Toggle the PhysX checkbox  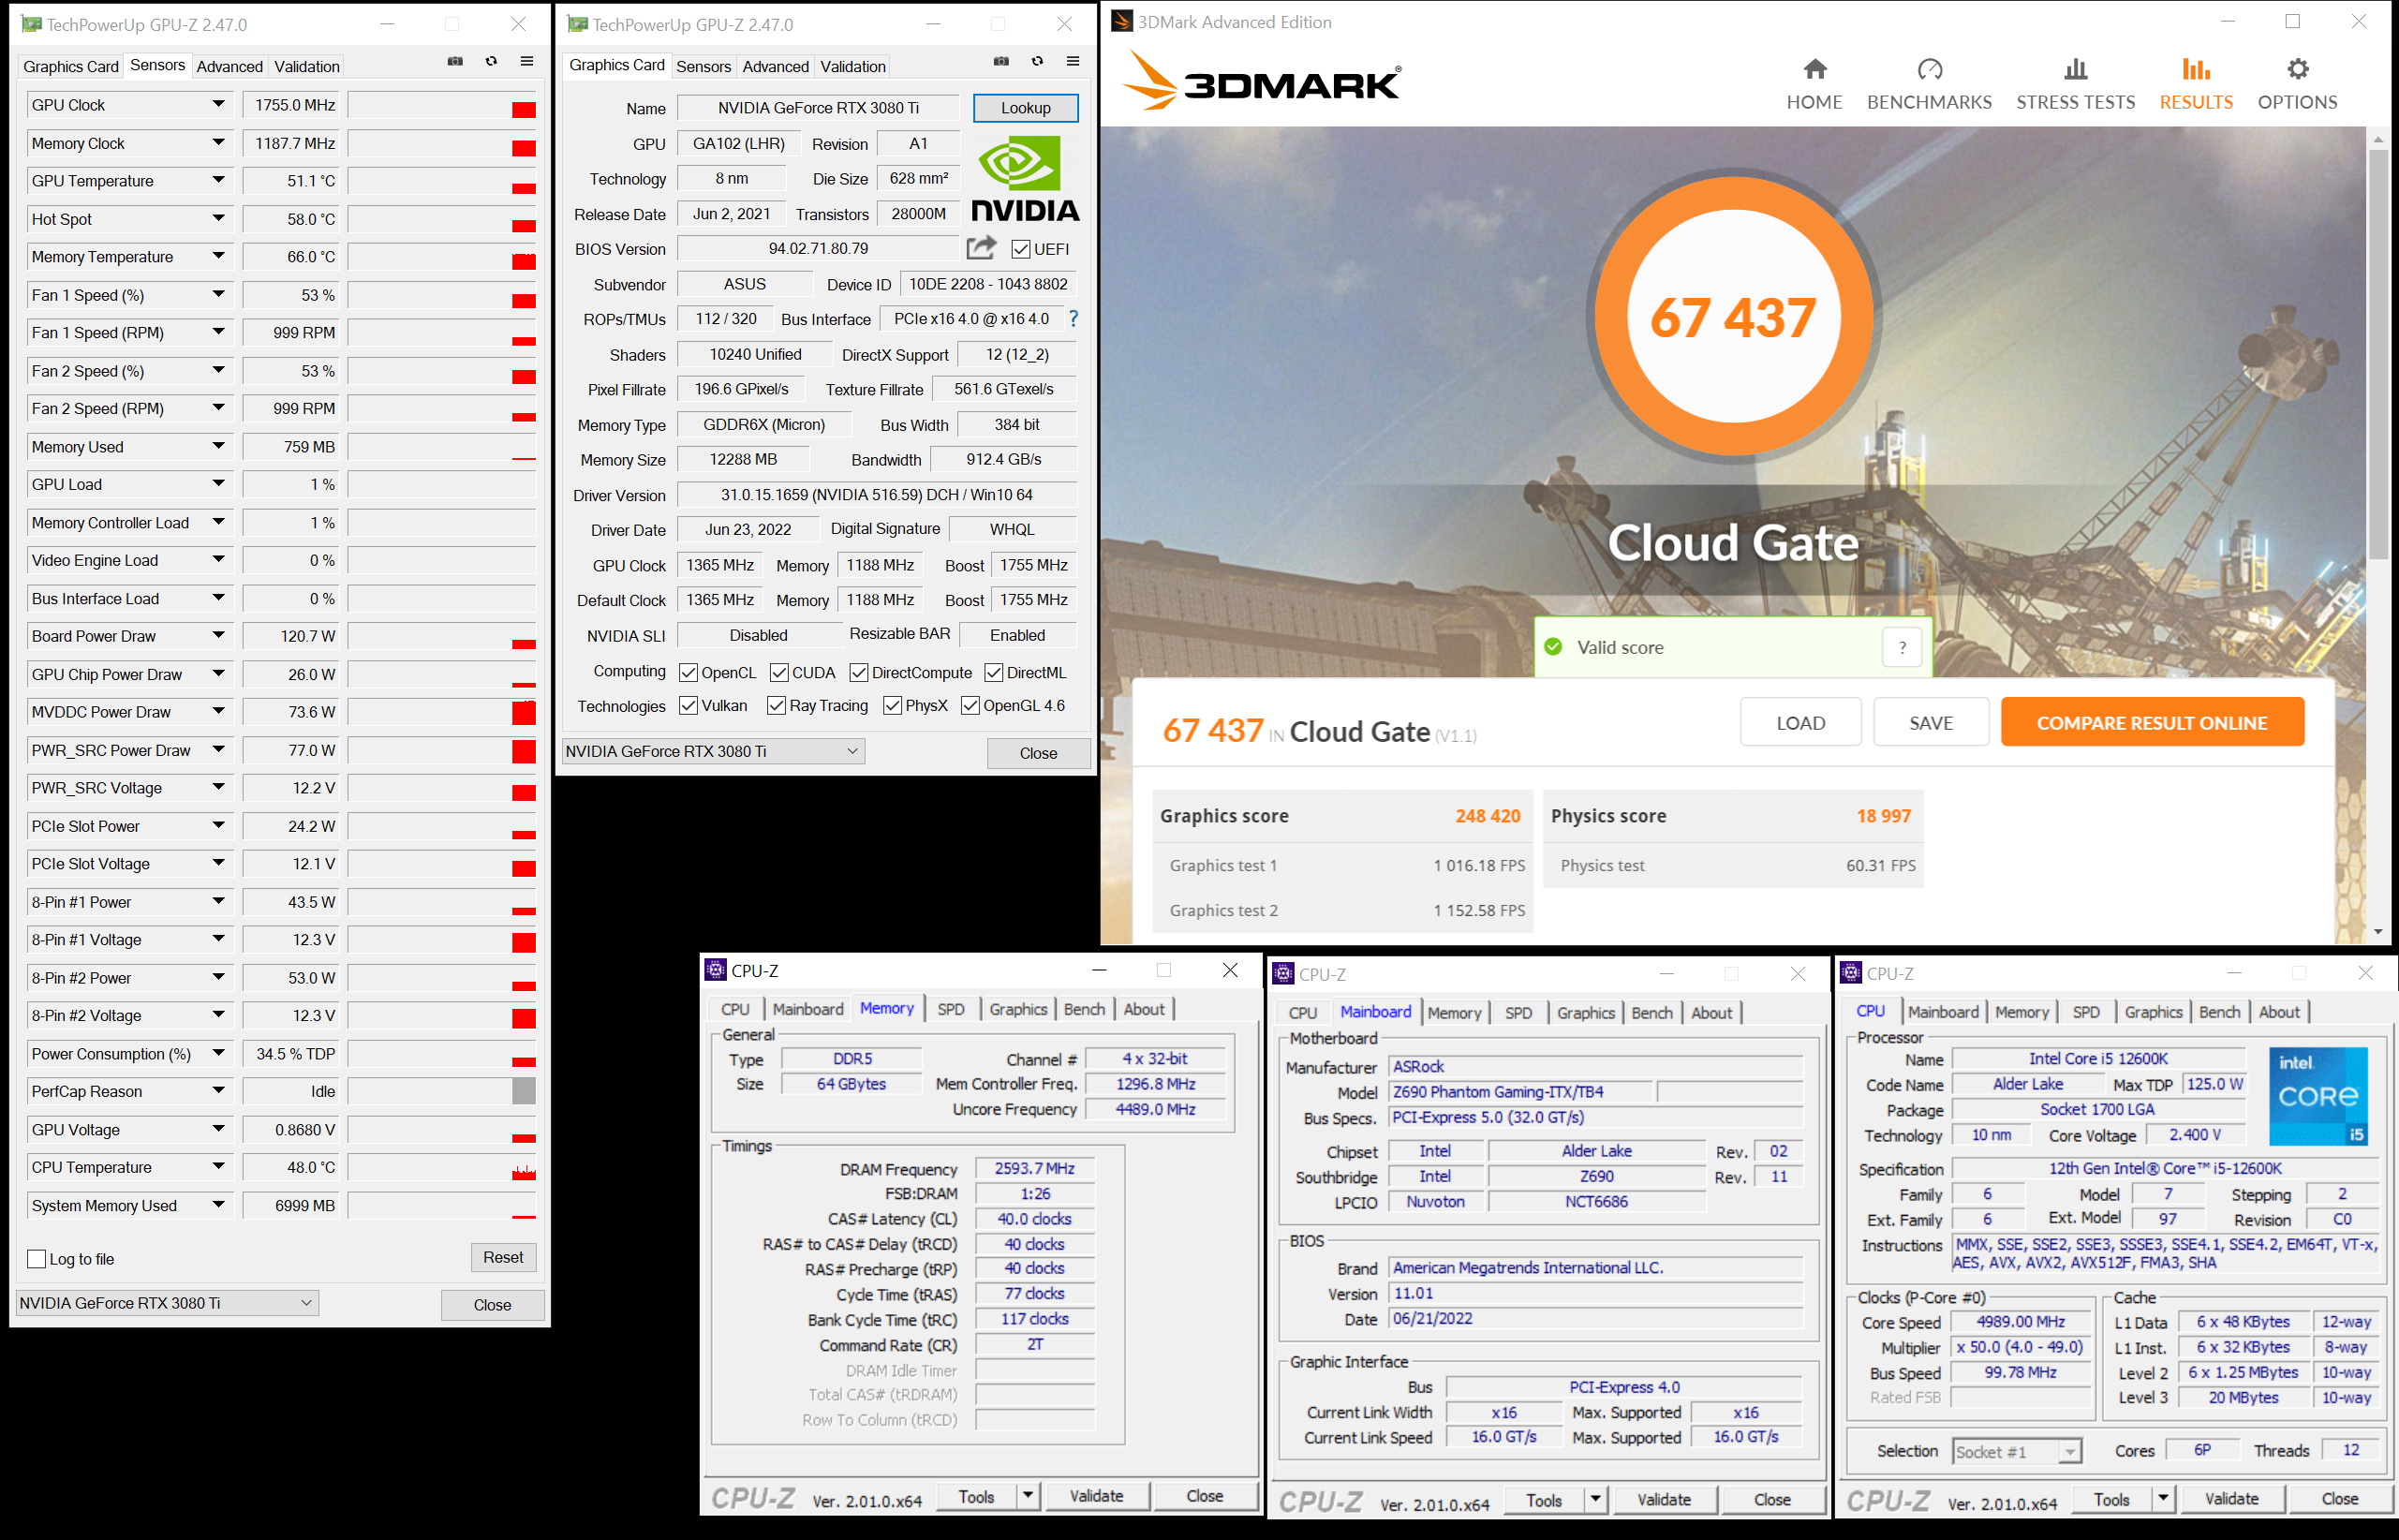point(892,706)
